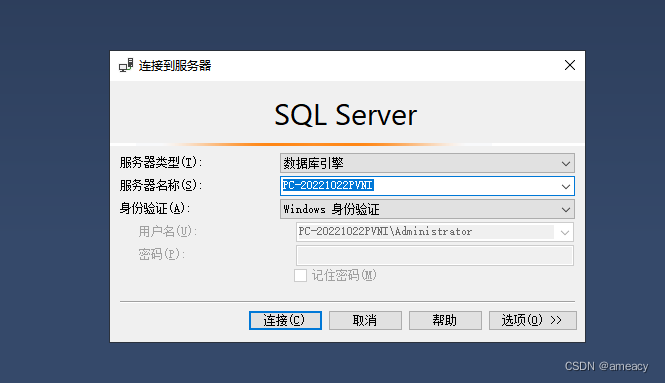The width and height of the screenshot is (665, 383).
Task: Open the 服务器名称 dropdown arrow
Action: point(565,186)
